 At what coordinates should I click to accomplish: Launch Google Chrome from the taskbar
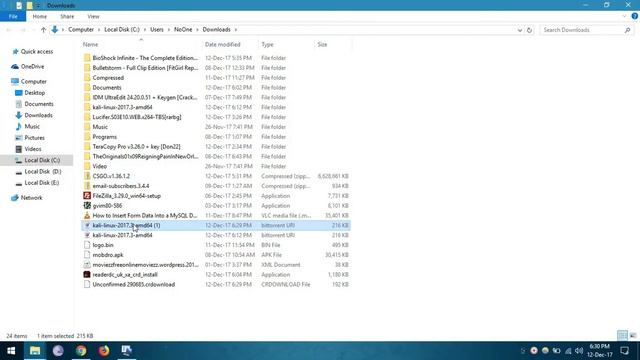click(81, 351)
